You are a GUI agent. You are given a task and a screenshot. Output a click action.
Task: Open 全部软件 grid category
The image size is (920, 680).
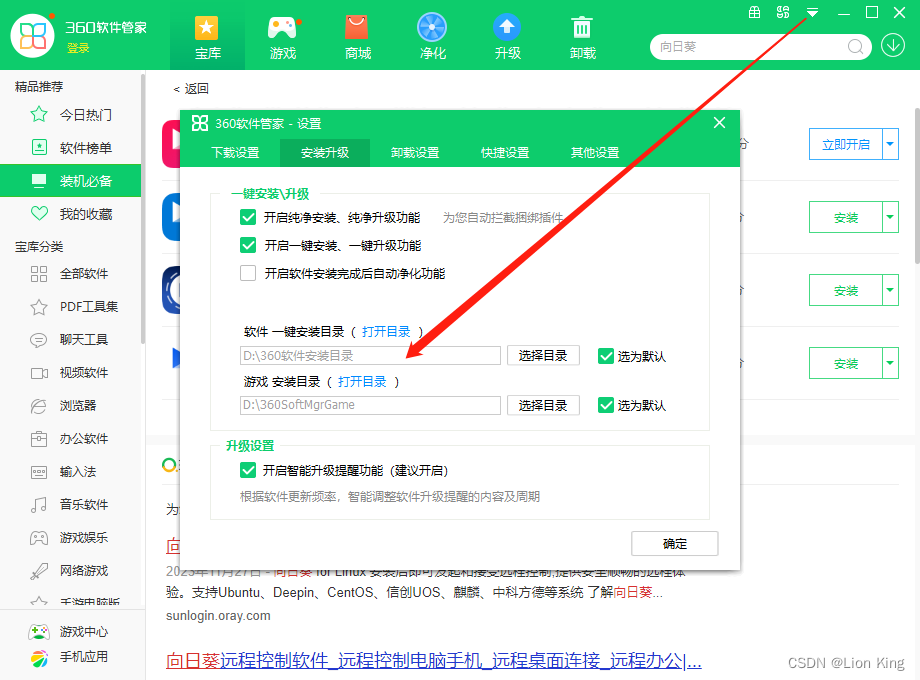(69, 274)
